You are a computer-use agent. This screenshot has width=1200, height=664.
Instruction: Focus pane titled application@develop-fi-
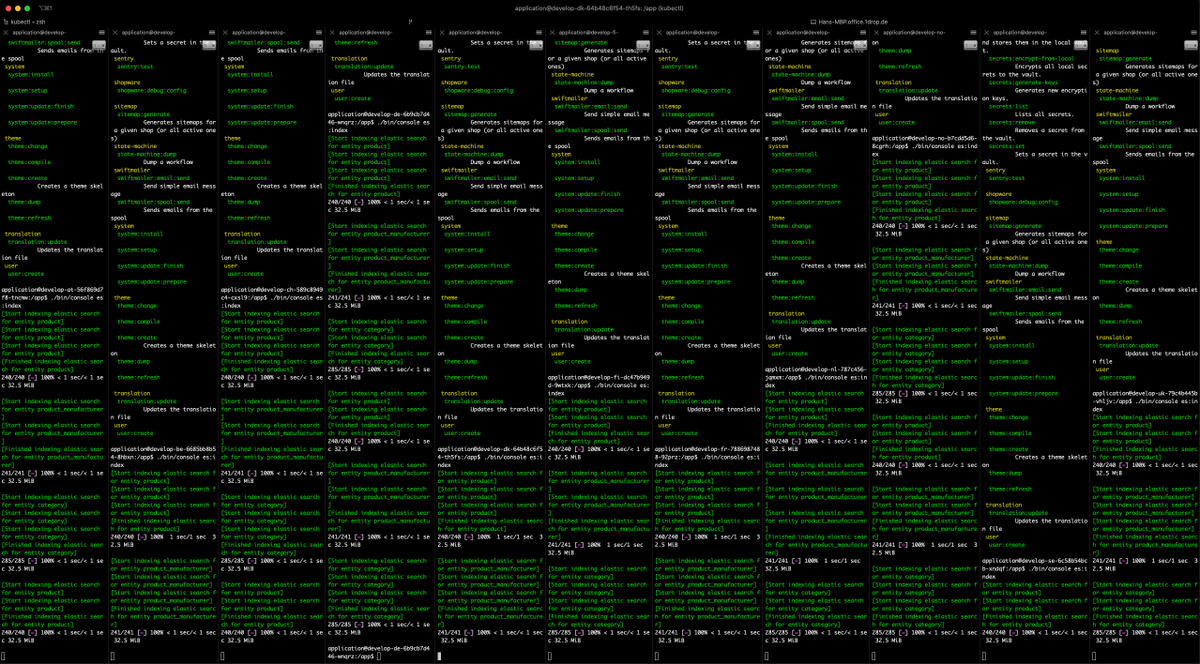click(591, 33)
